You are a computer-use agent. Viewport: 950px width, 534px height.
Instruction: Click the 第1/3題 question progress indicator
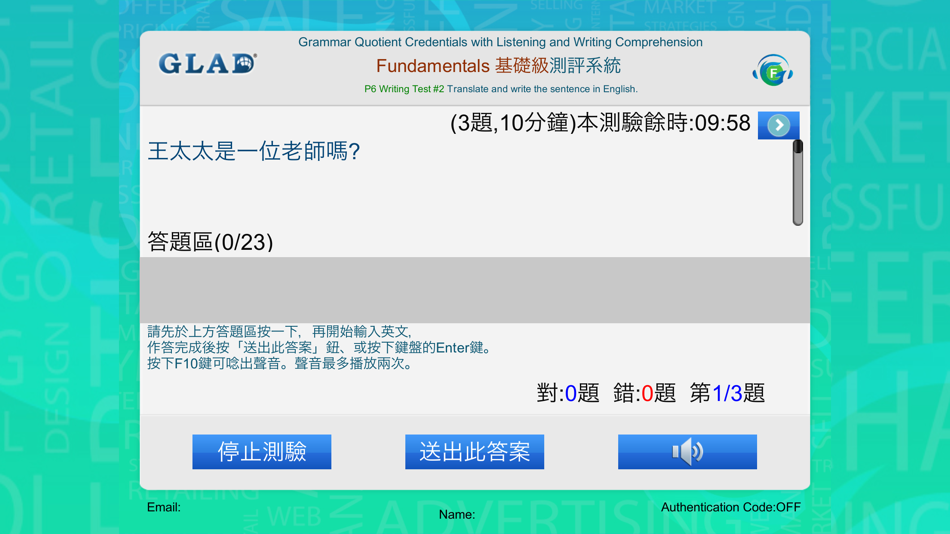click(x=727, y=393)
